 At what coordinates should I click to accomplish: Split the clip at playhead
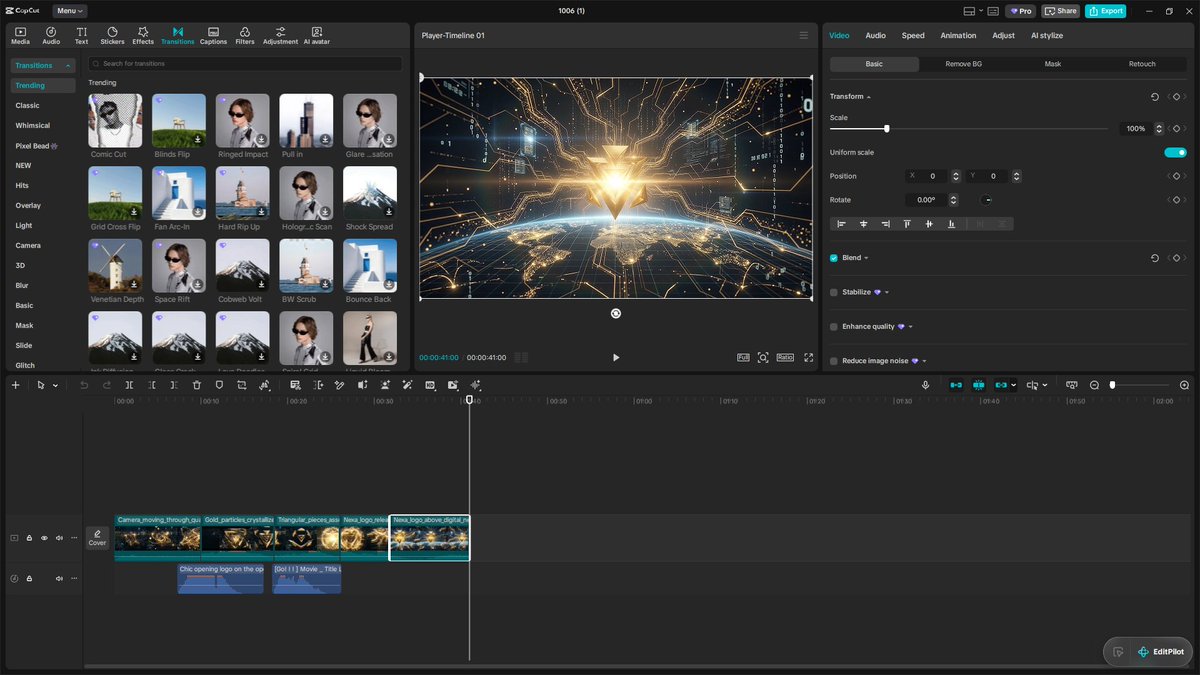point(129,385)
